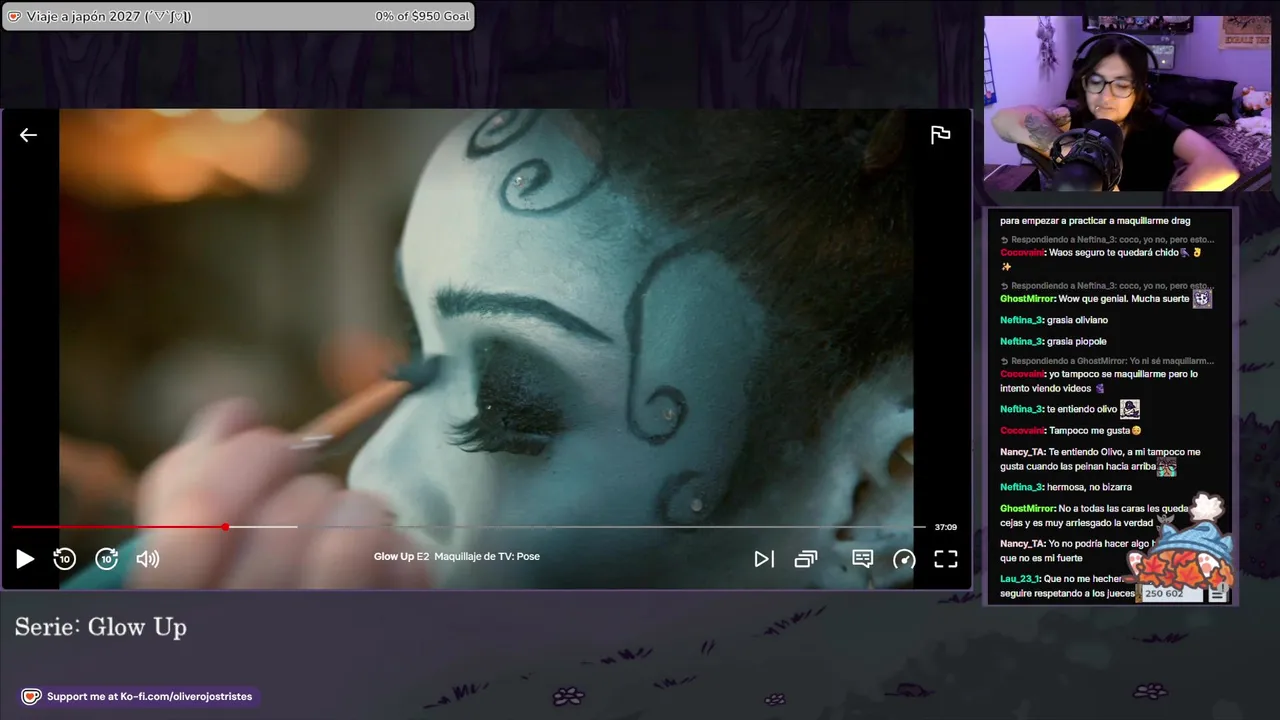Click the Viaje a japón 2027 goal title

(108, 16)
